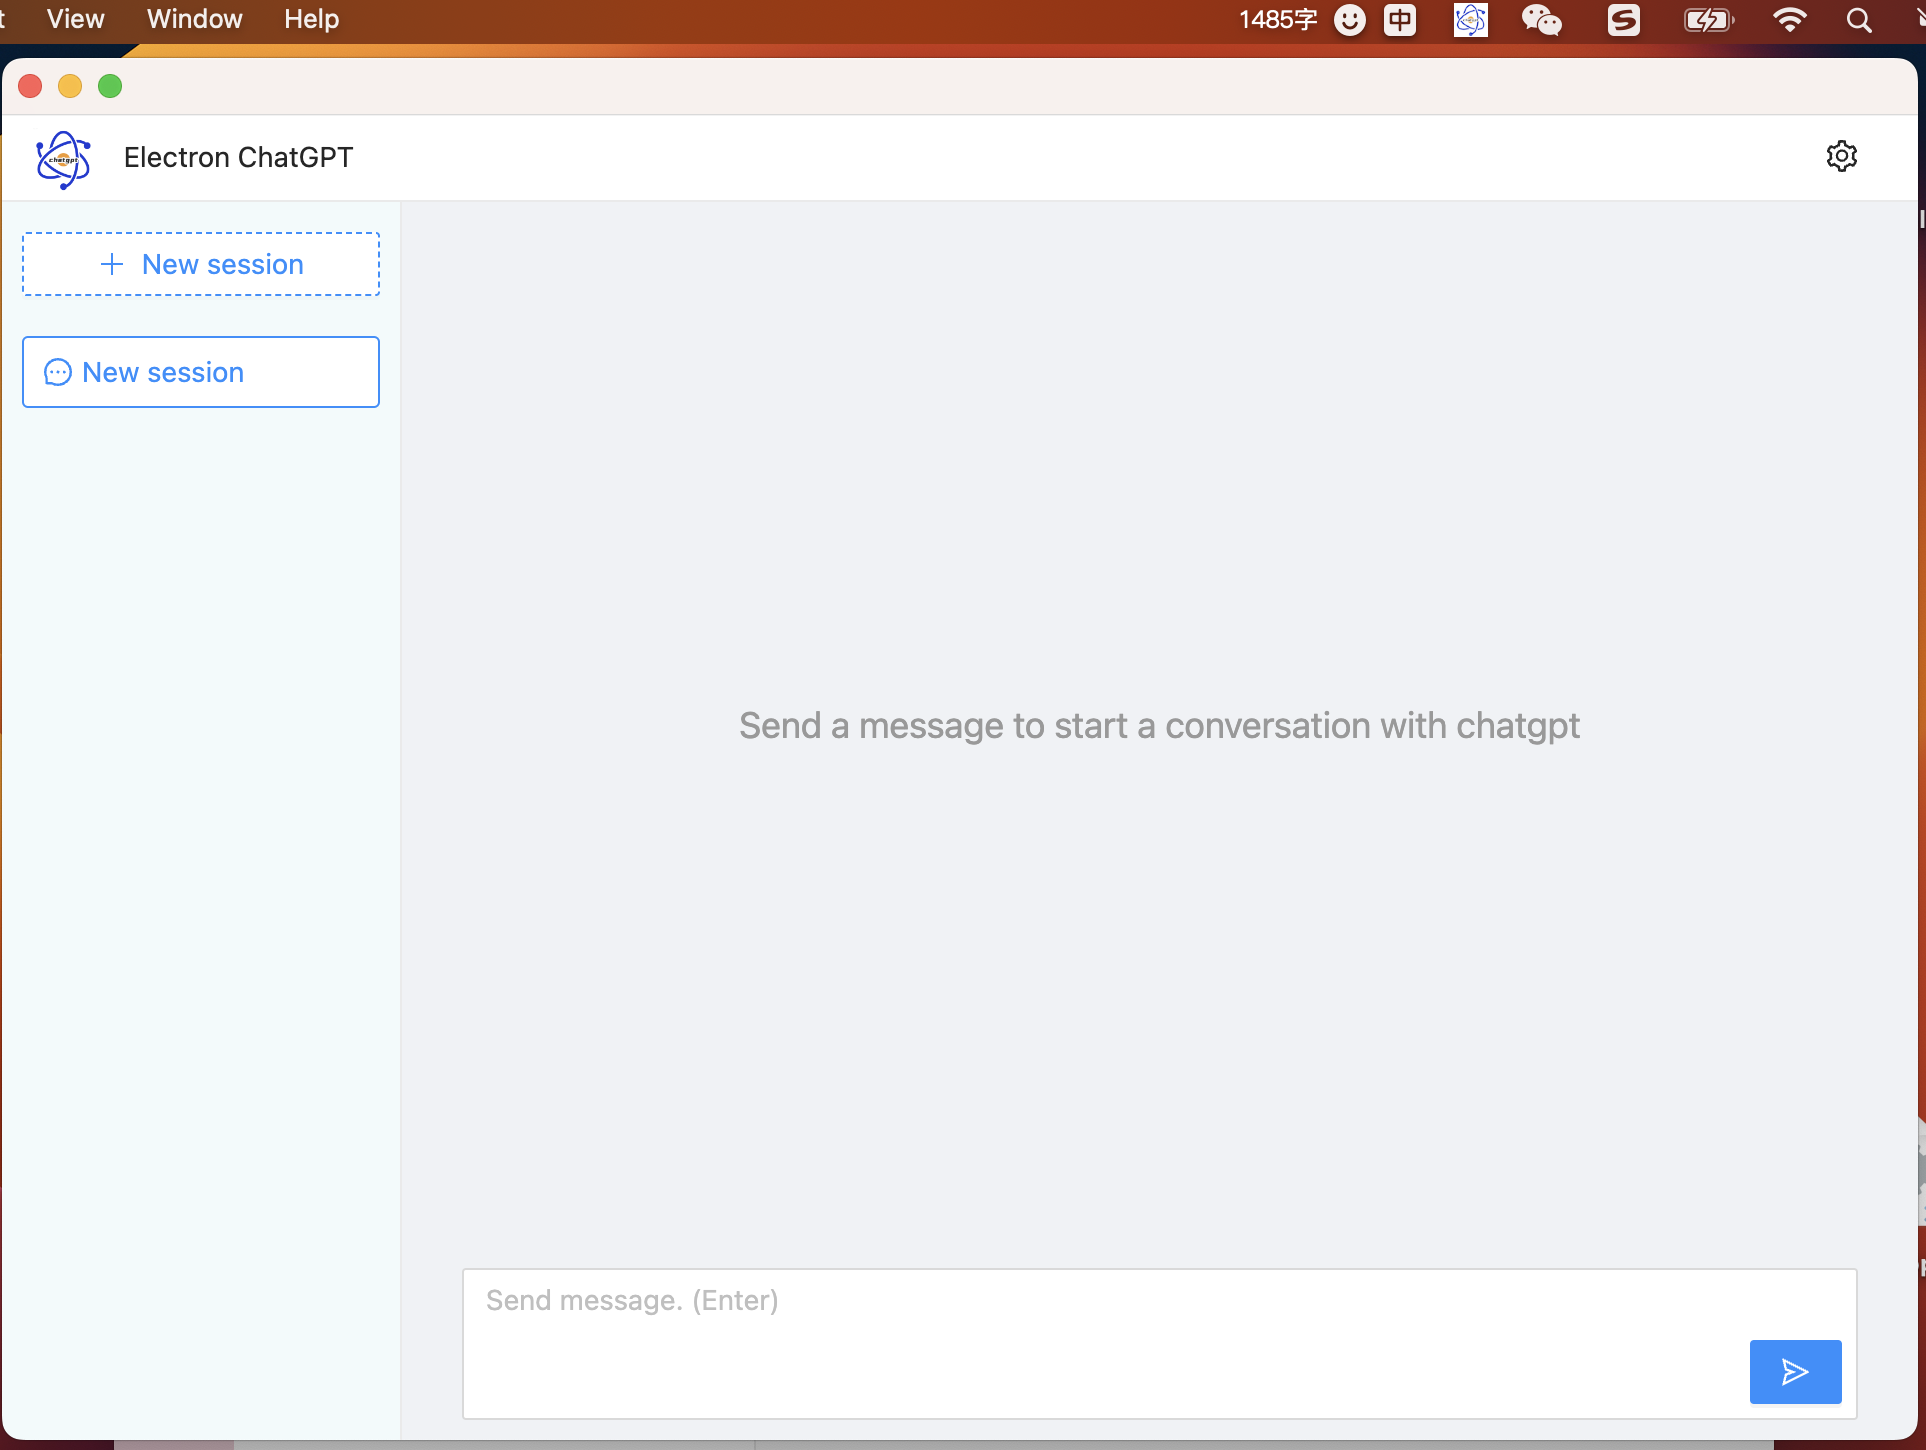The width and height of the screenshot is (1926, 1450).
Task: Open the View menu
Action: [75, 19]
